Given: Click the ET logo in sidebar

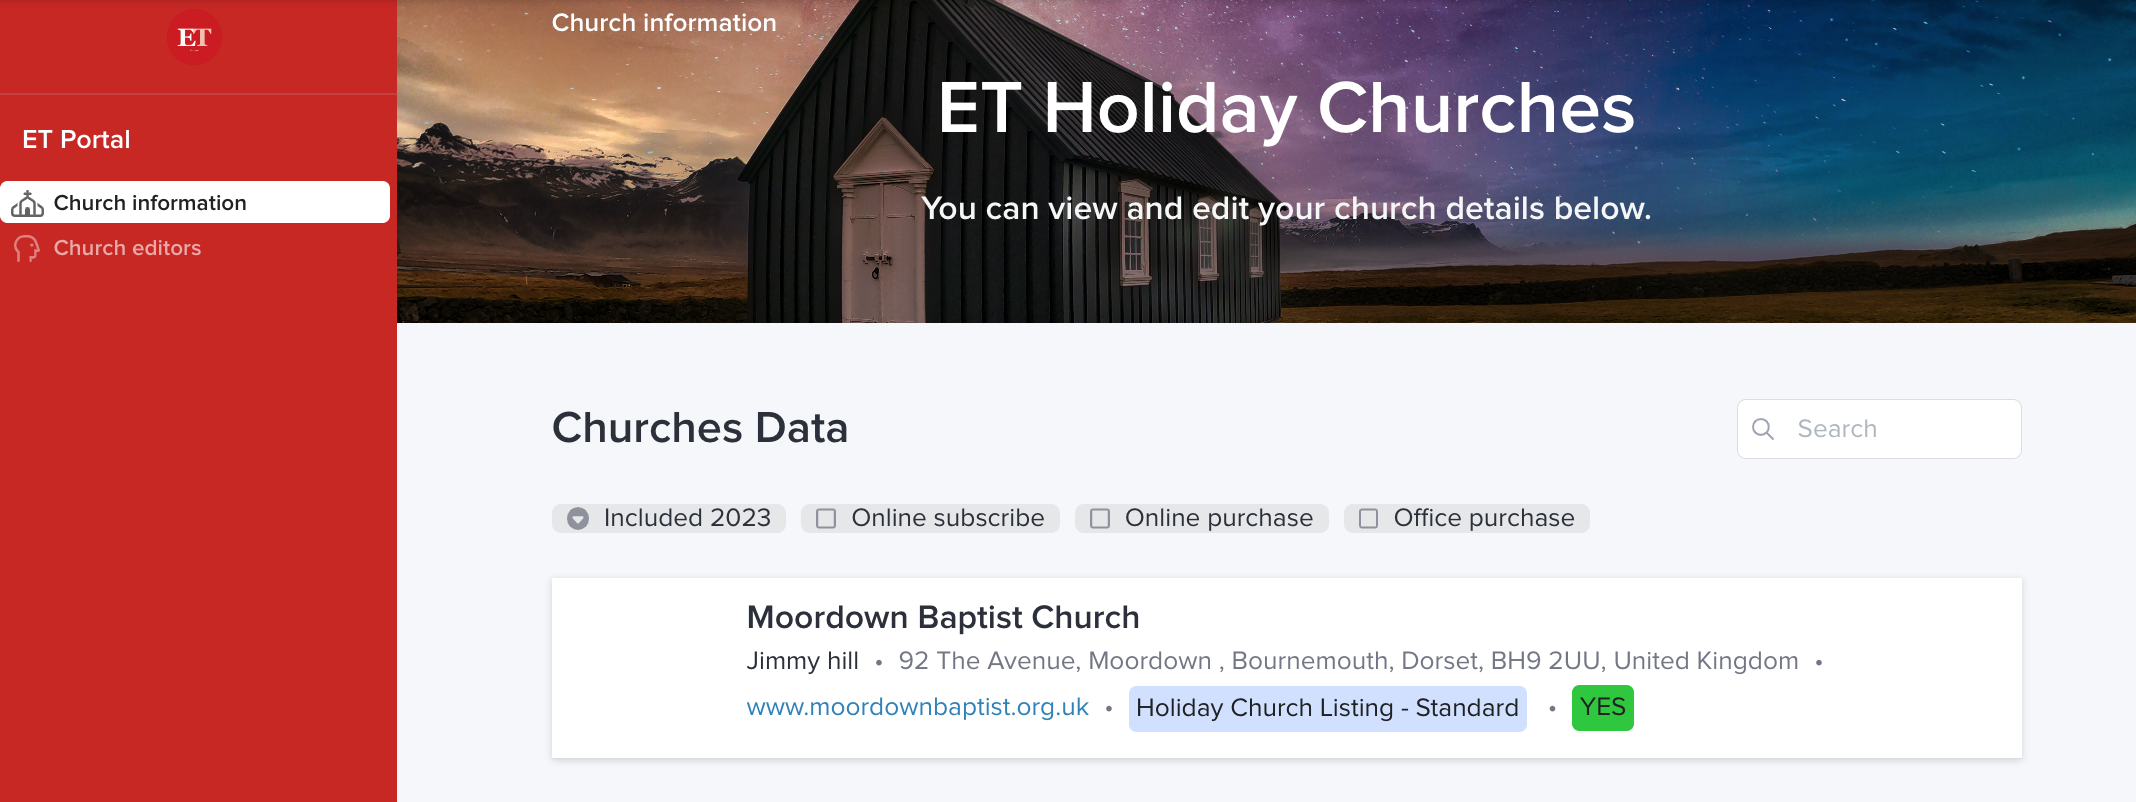Looking at the screenshot, I should click(x=194, y=38).
